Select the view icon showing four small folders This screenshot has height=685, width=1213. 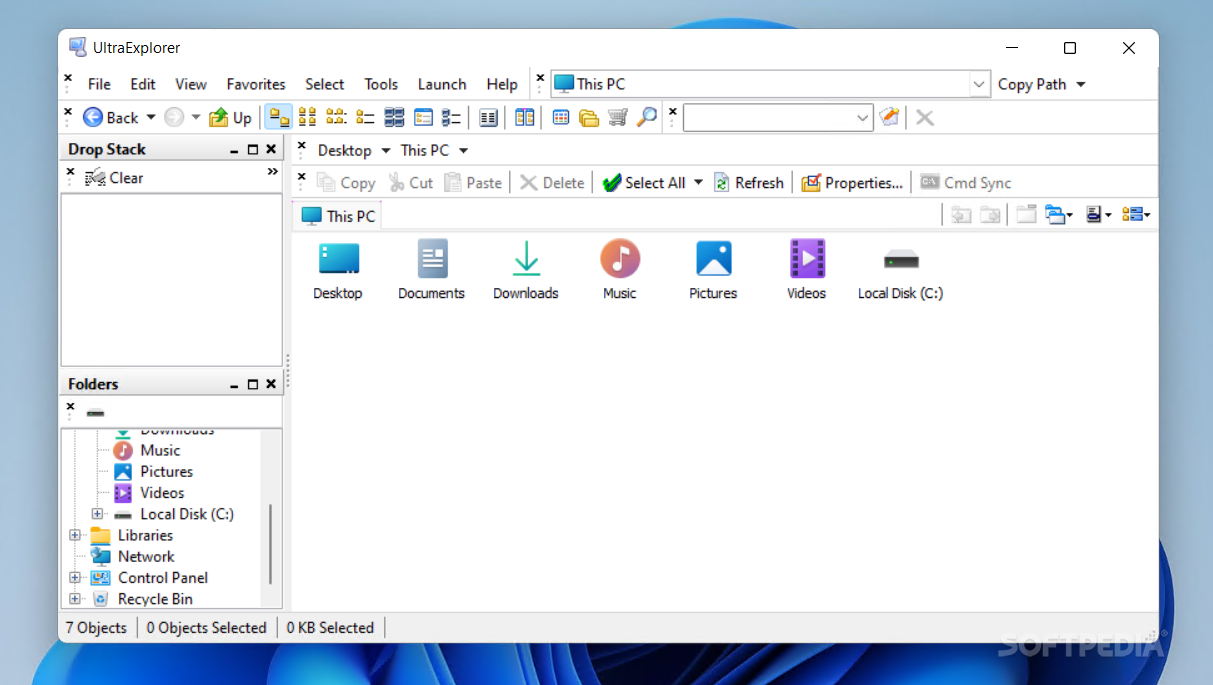308,117
